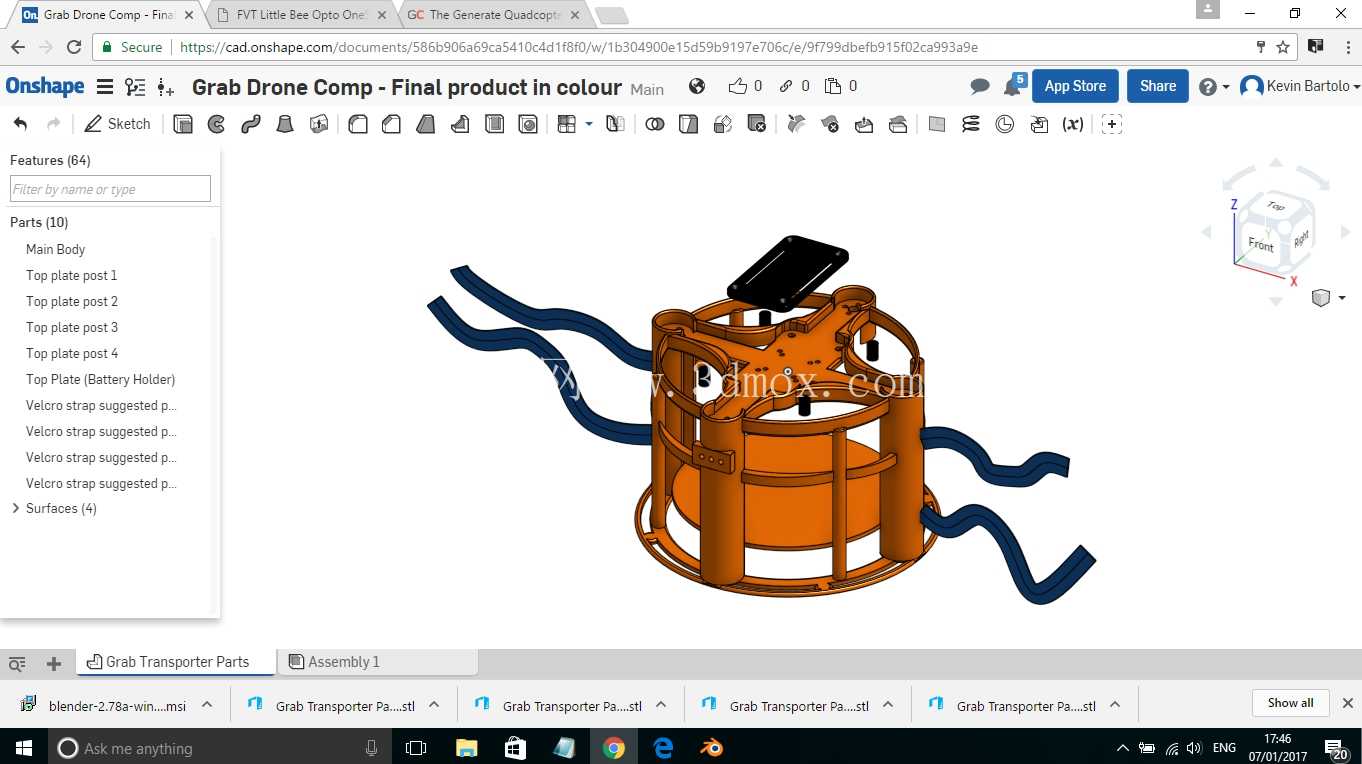Select Top plate post 1
Screen dimensions: 1362x764
[x=72, y=275]
